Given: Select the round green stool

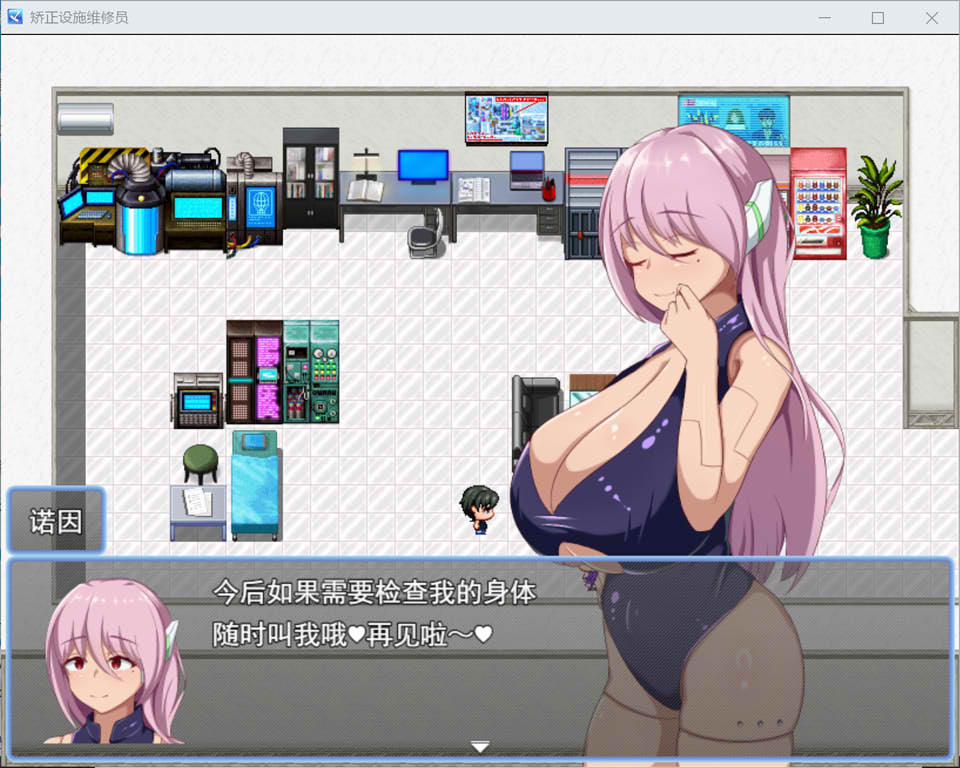Looking at the screenshot, I should click(x=200, y=463).
